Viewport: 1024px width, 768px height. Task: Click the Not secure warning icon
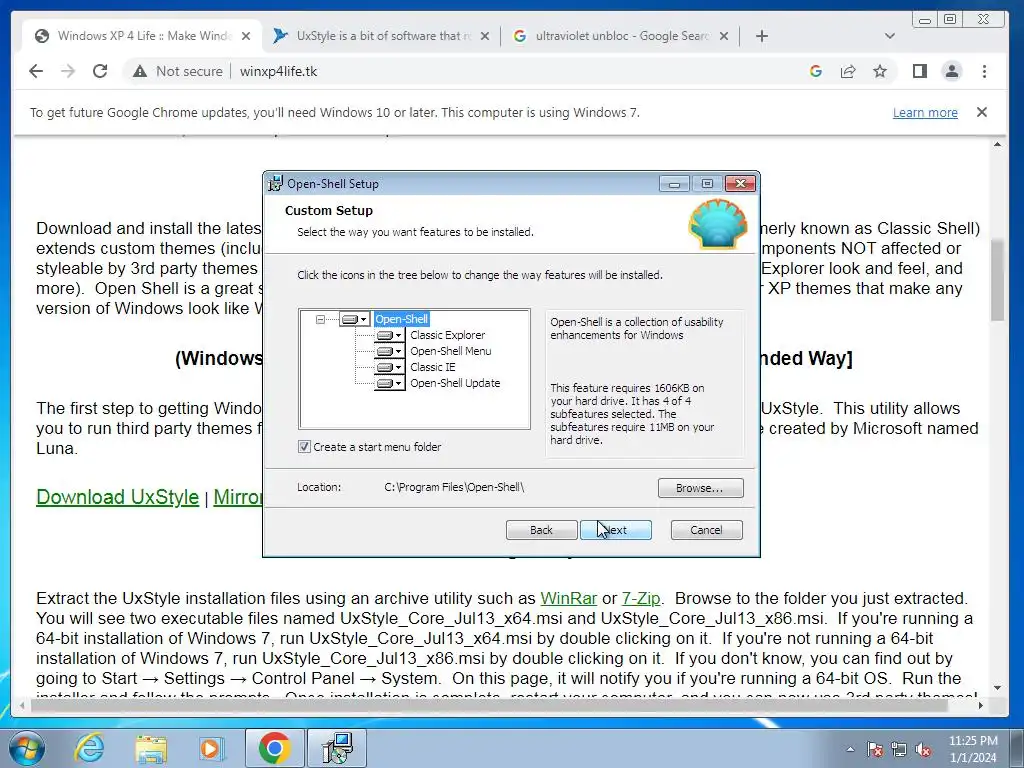click(140, 71)
